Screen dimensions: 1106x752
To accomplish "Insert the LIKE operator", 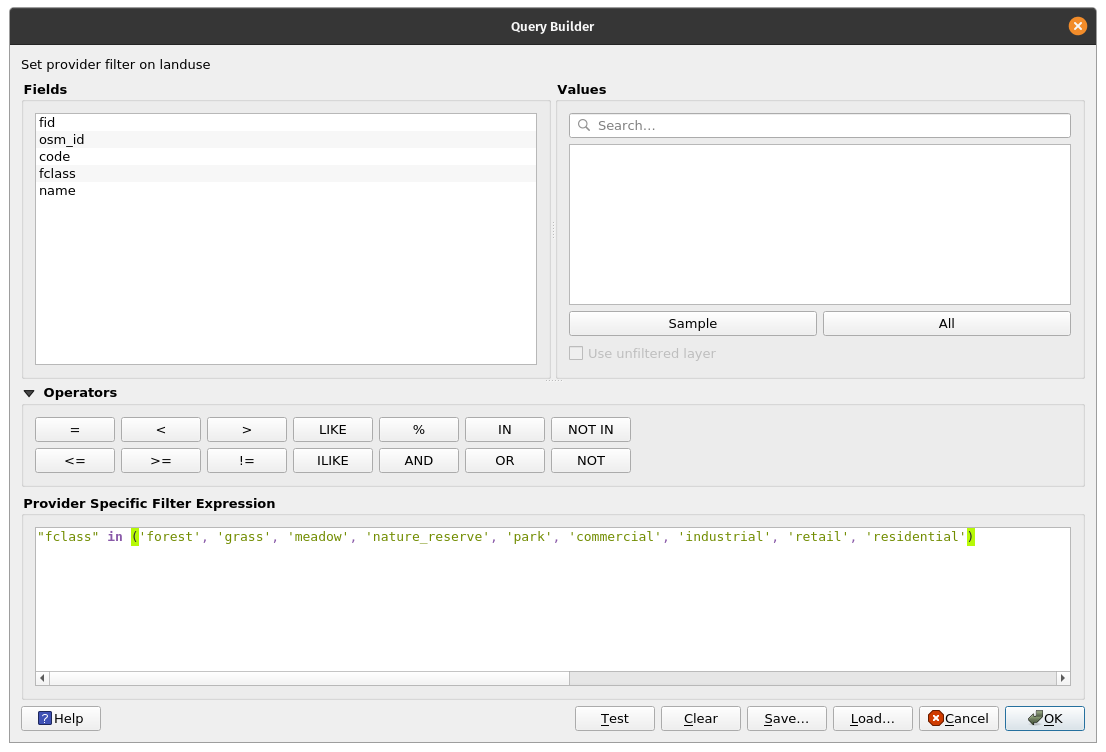I will click(x=332, y=429).
